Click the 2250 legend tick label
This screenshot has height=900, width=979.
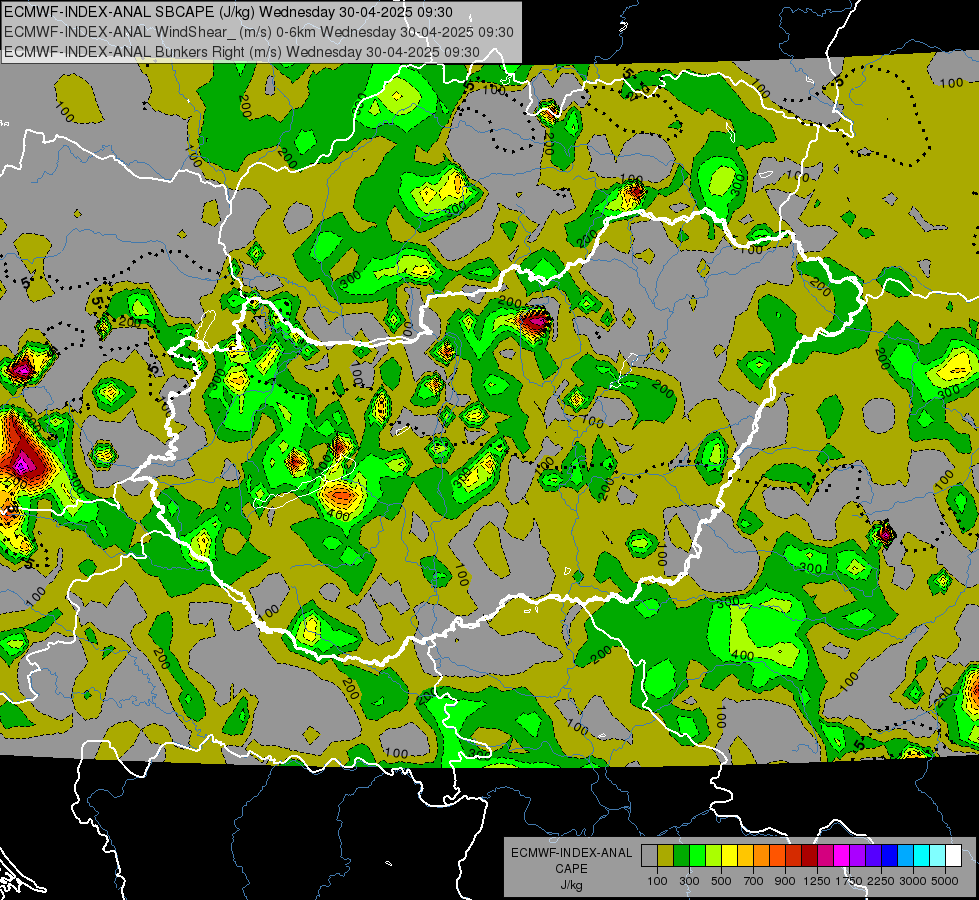pyautogui.click(x=881, y=881)
